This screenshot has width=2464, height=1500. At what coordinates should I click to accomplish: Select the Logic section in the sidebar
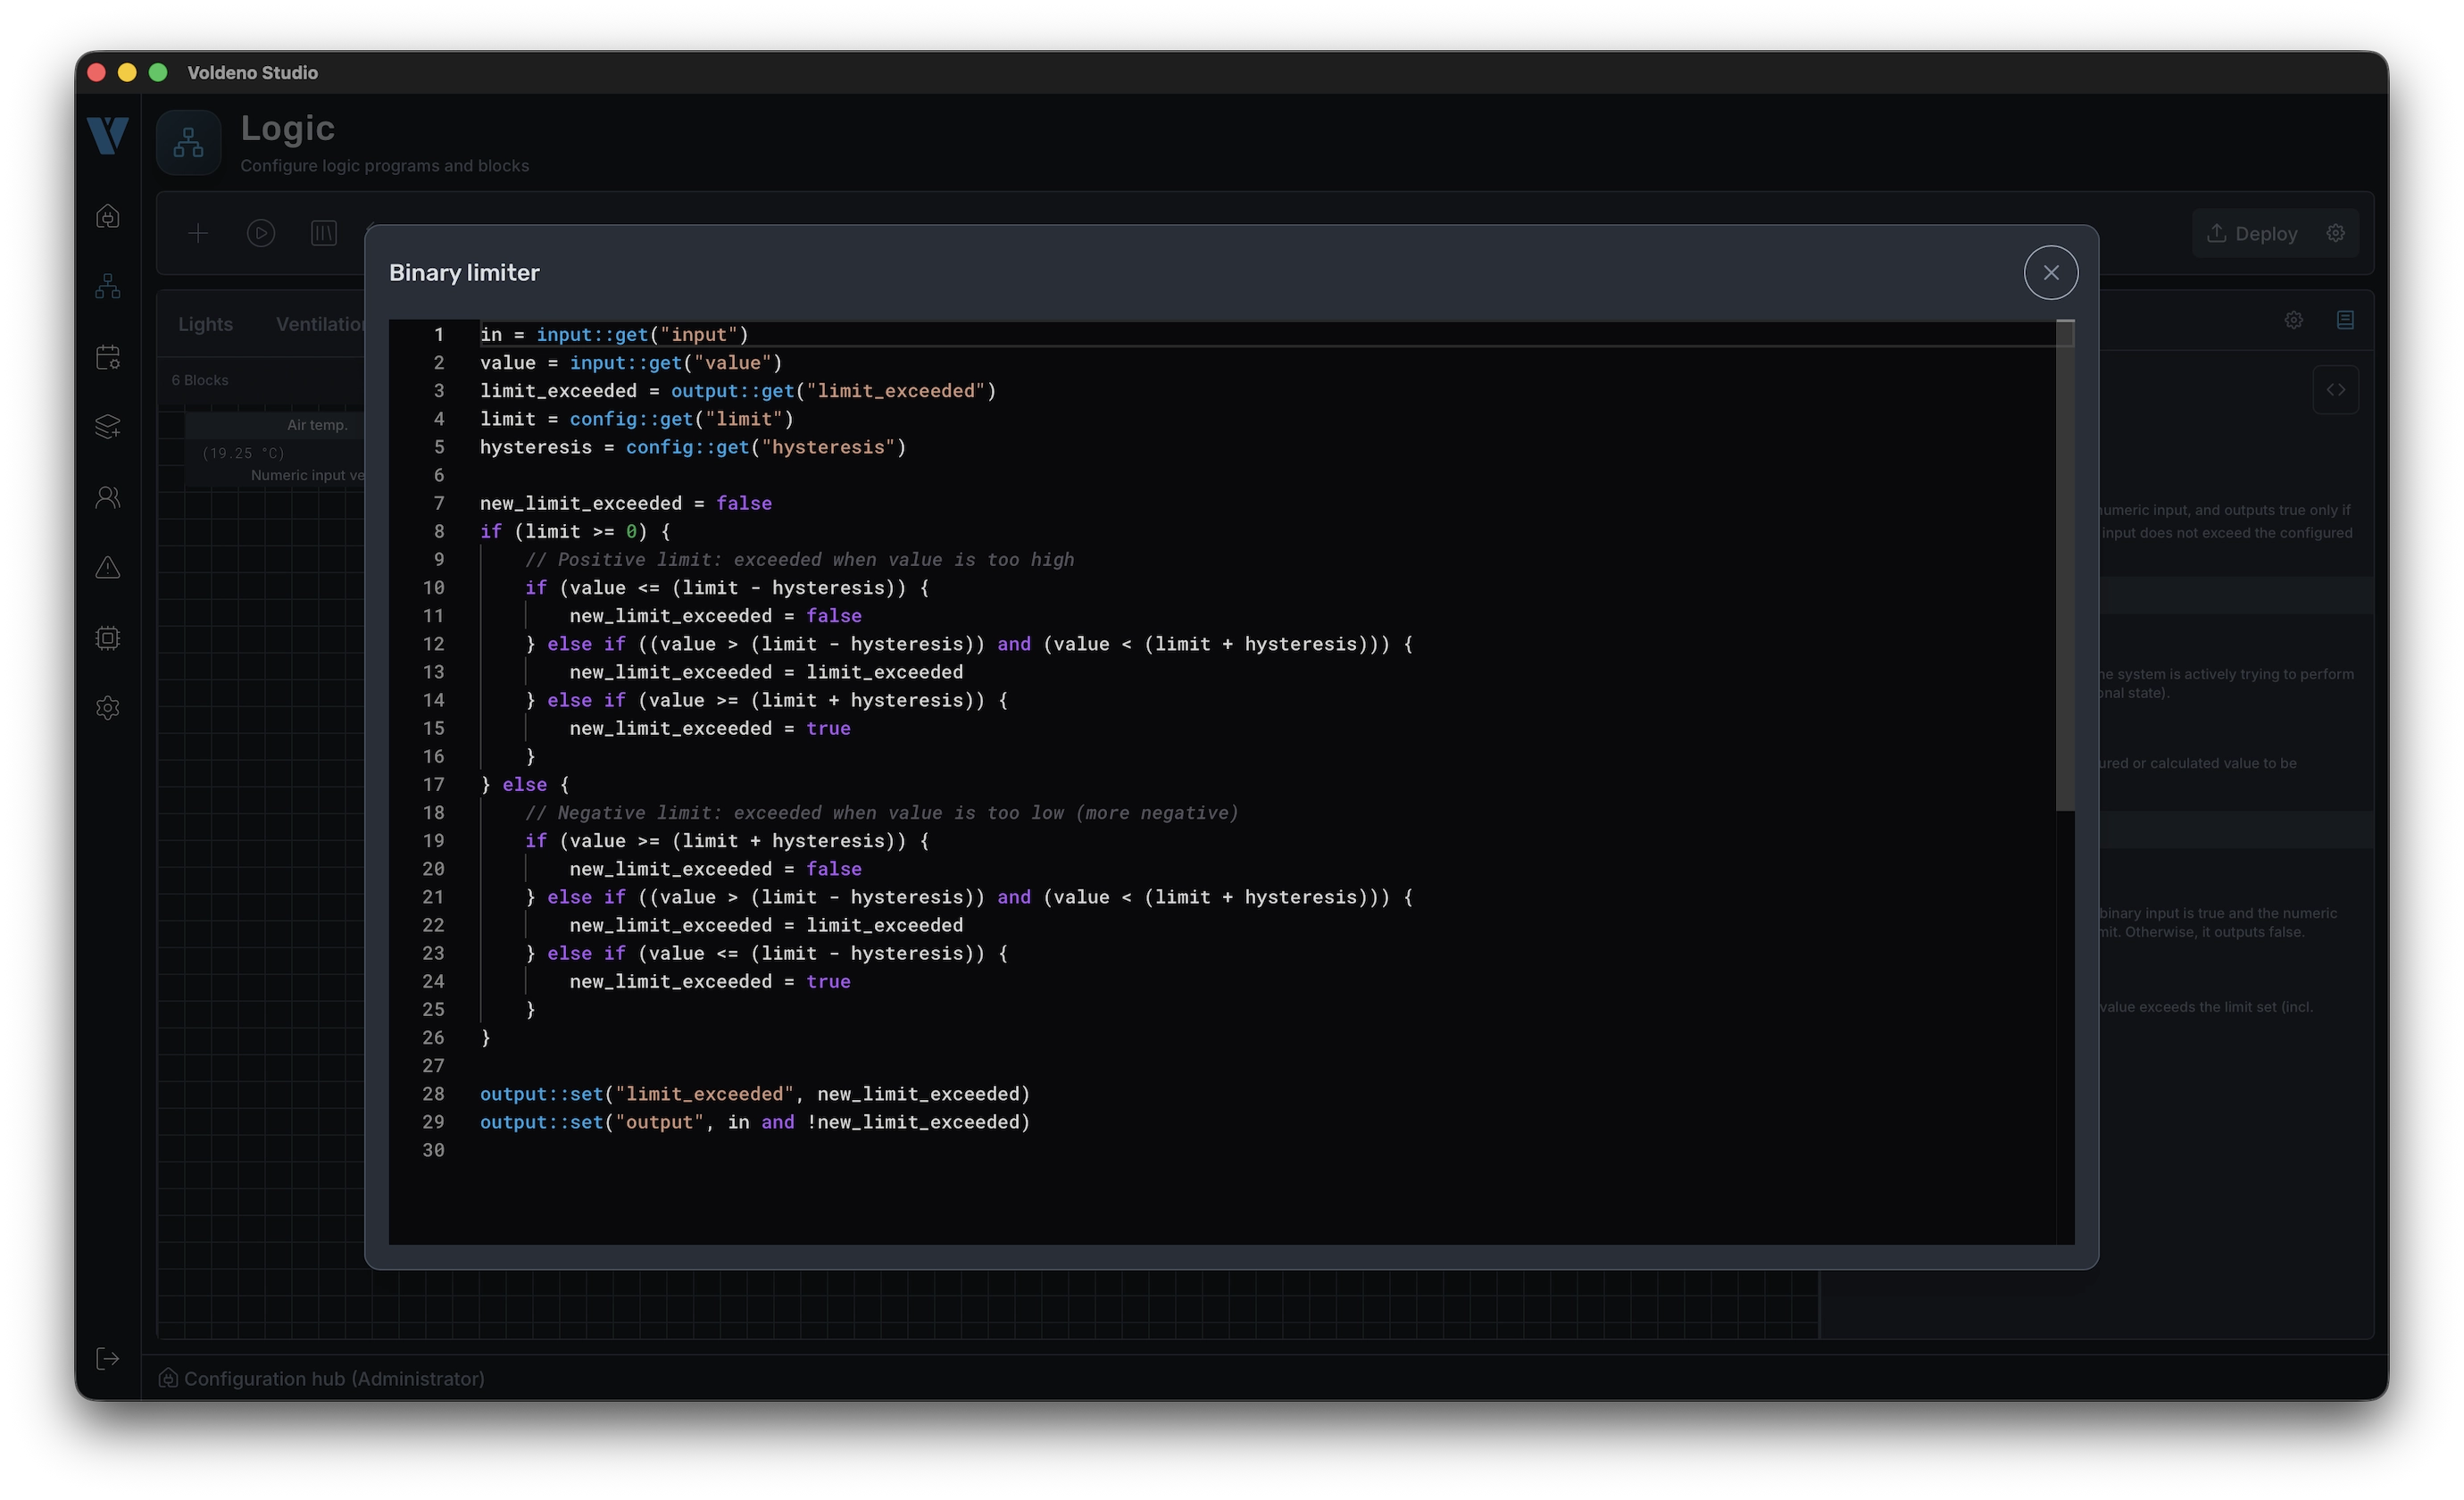click(107, 286)
